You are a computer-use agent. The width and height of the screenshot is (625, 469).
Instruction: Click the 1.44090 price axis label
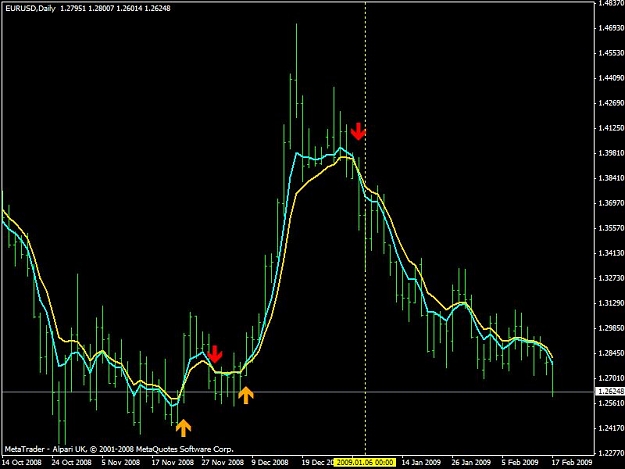pos(611,78)
